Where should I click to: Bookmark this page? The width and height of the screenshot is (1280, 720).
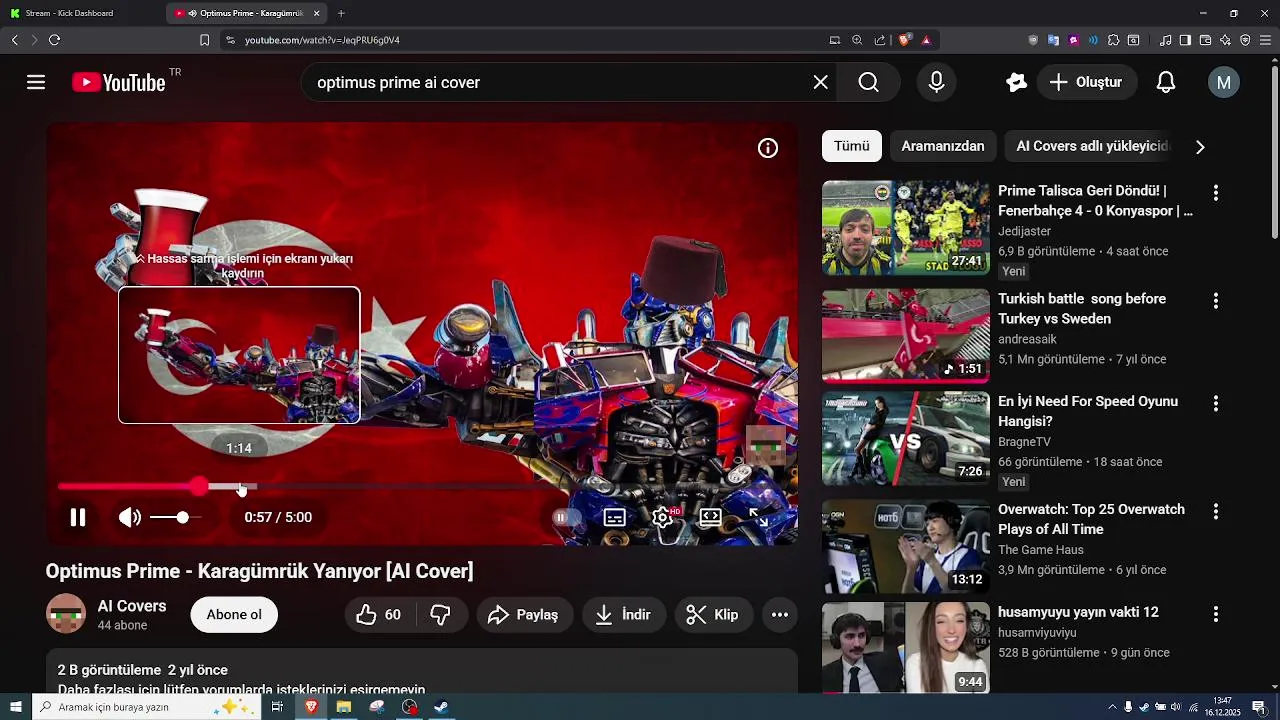tap(204, 40)
